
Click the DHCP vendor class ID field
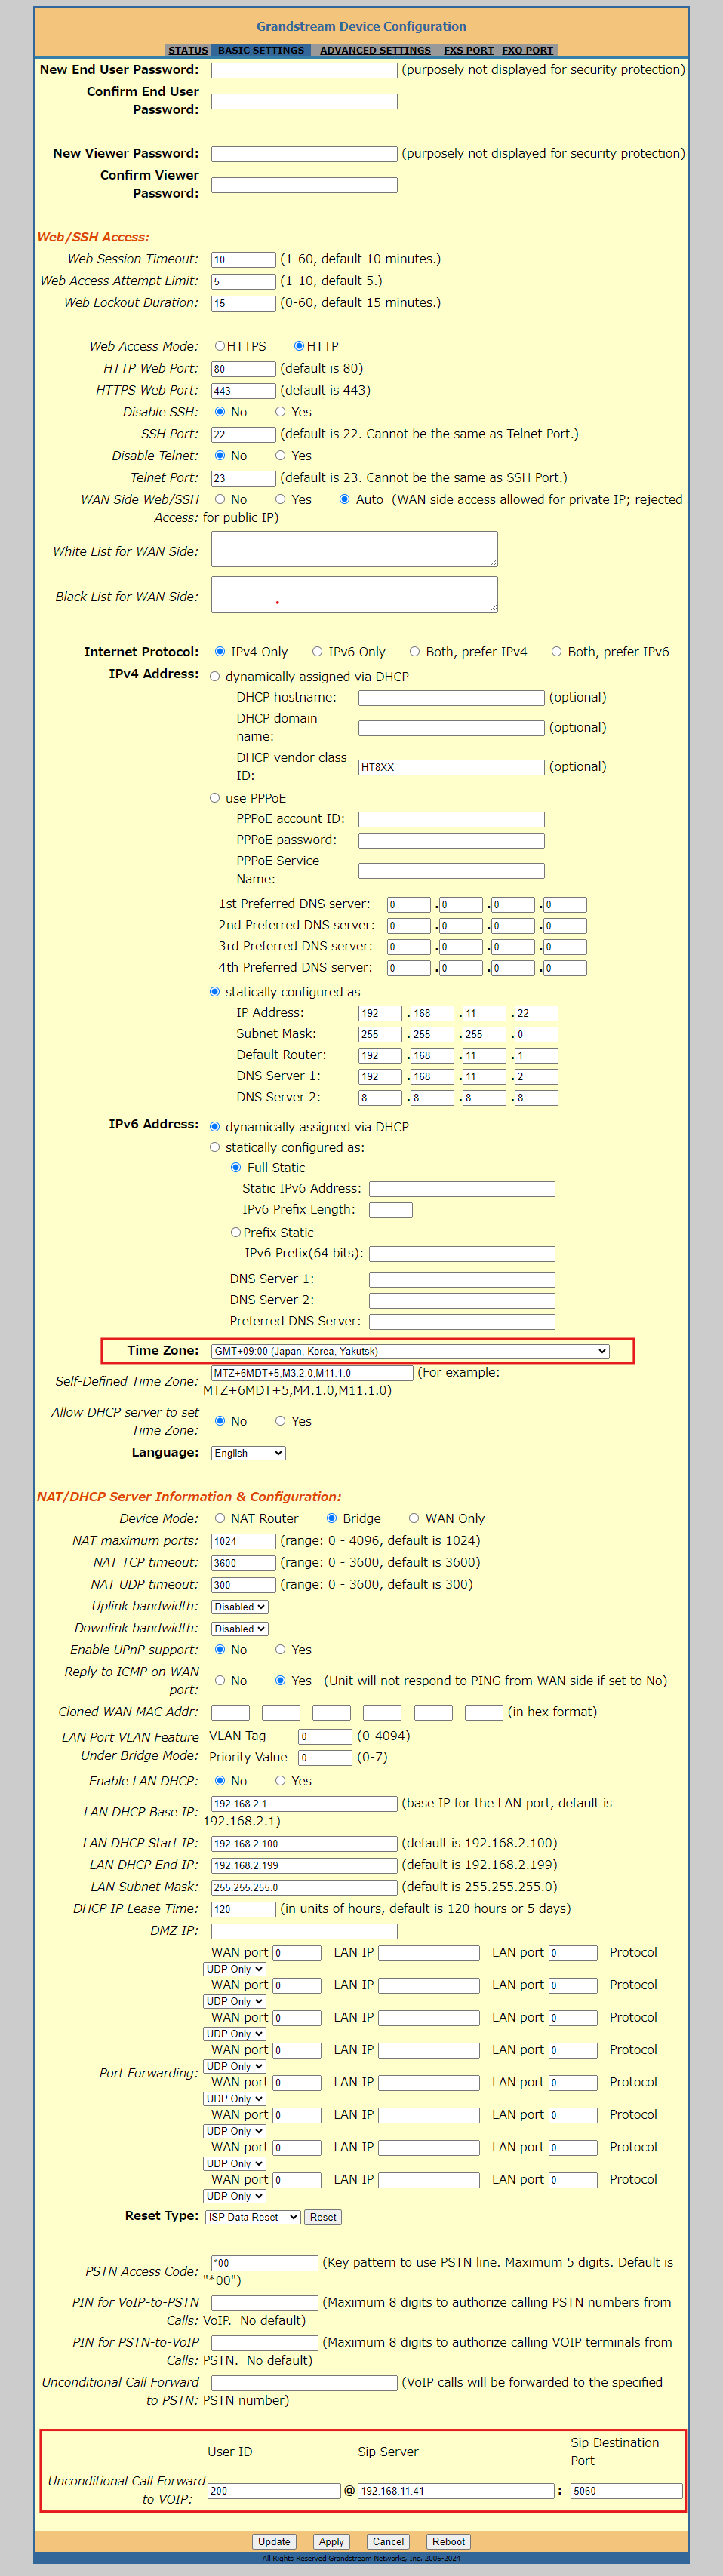[451, 768]
